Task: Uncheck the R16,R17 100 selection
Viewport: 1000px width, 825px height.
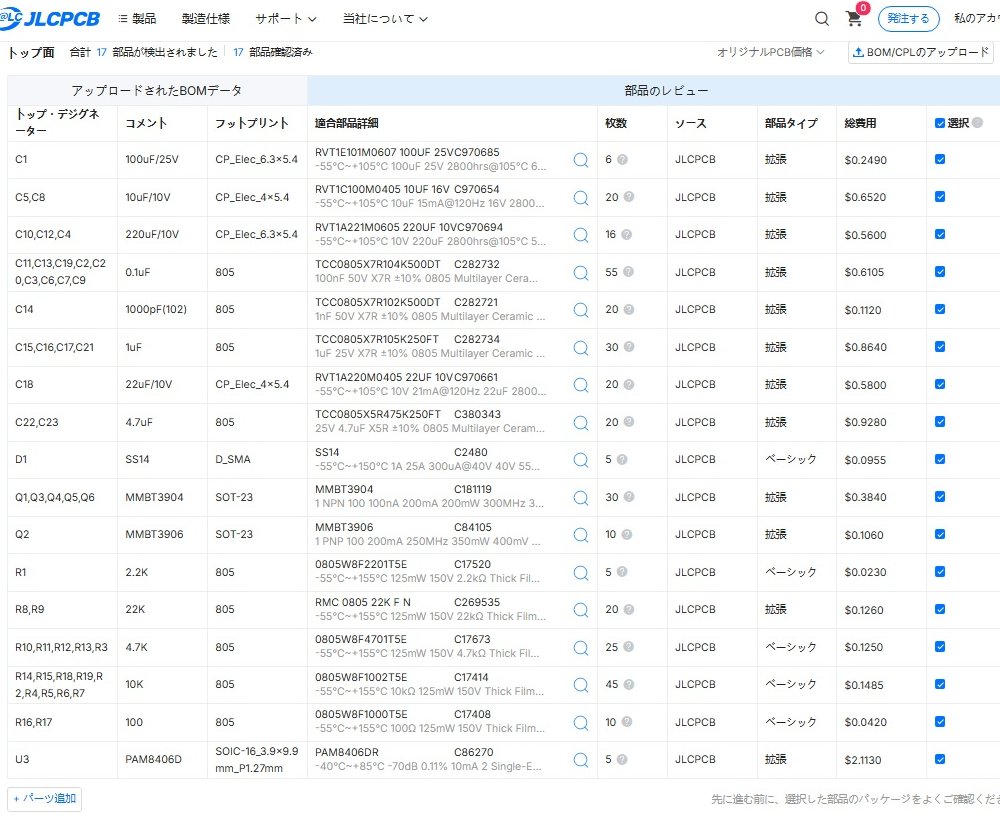Action: (940, 722)
